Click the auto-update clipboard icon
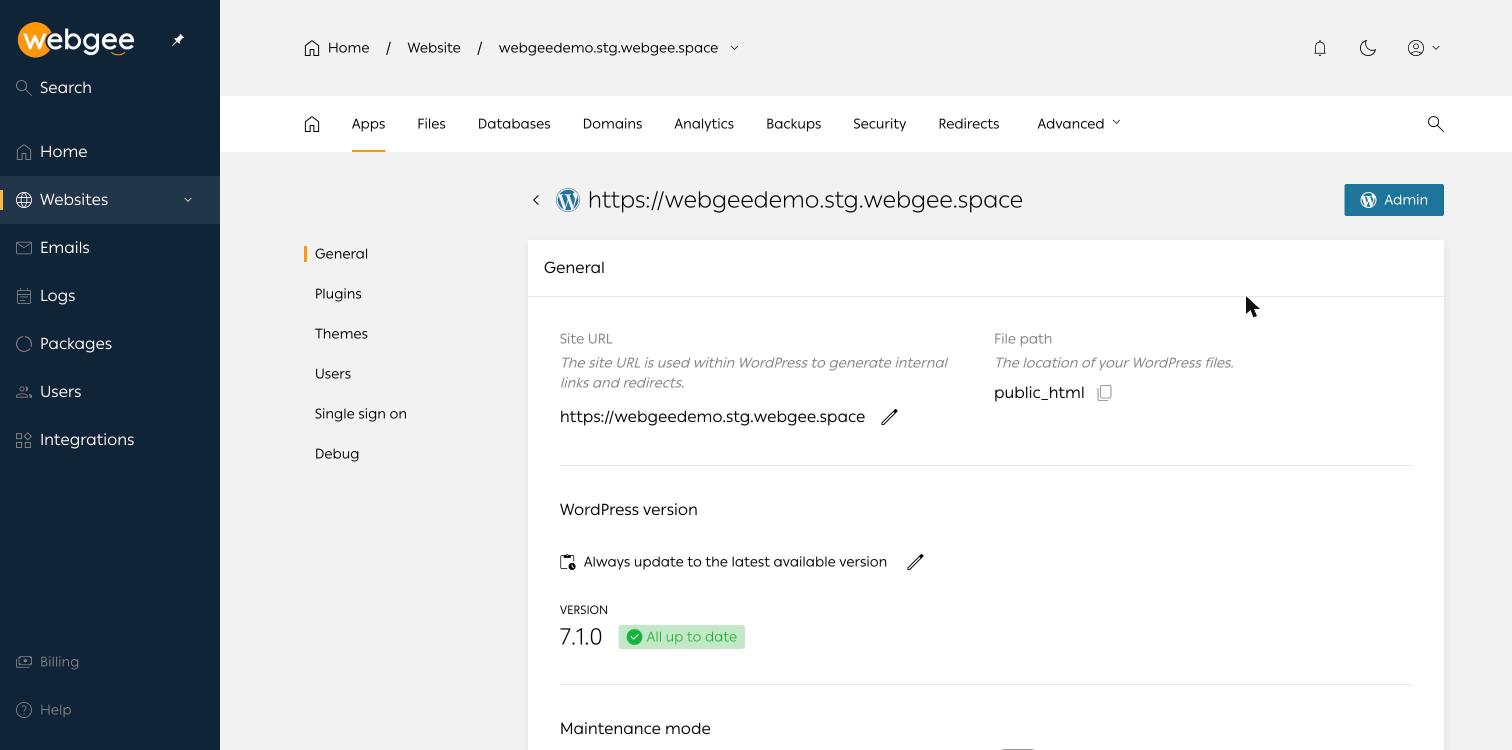The height and width of the screenshot is (750, 1512). 568,562
